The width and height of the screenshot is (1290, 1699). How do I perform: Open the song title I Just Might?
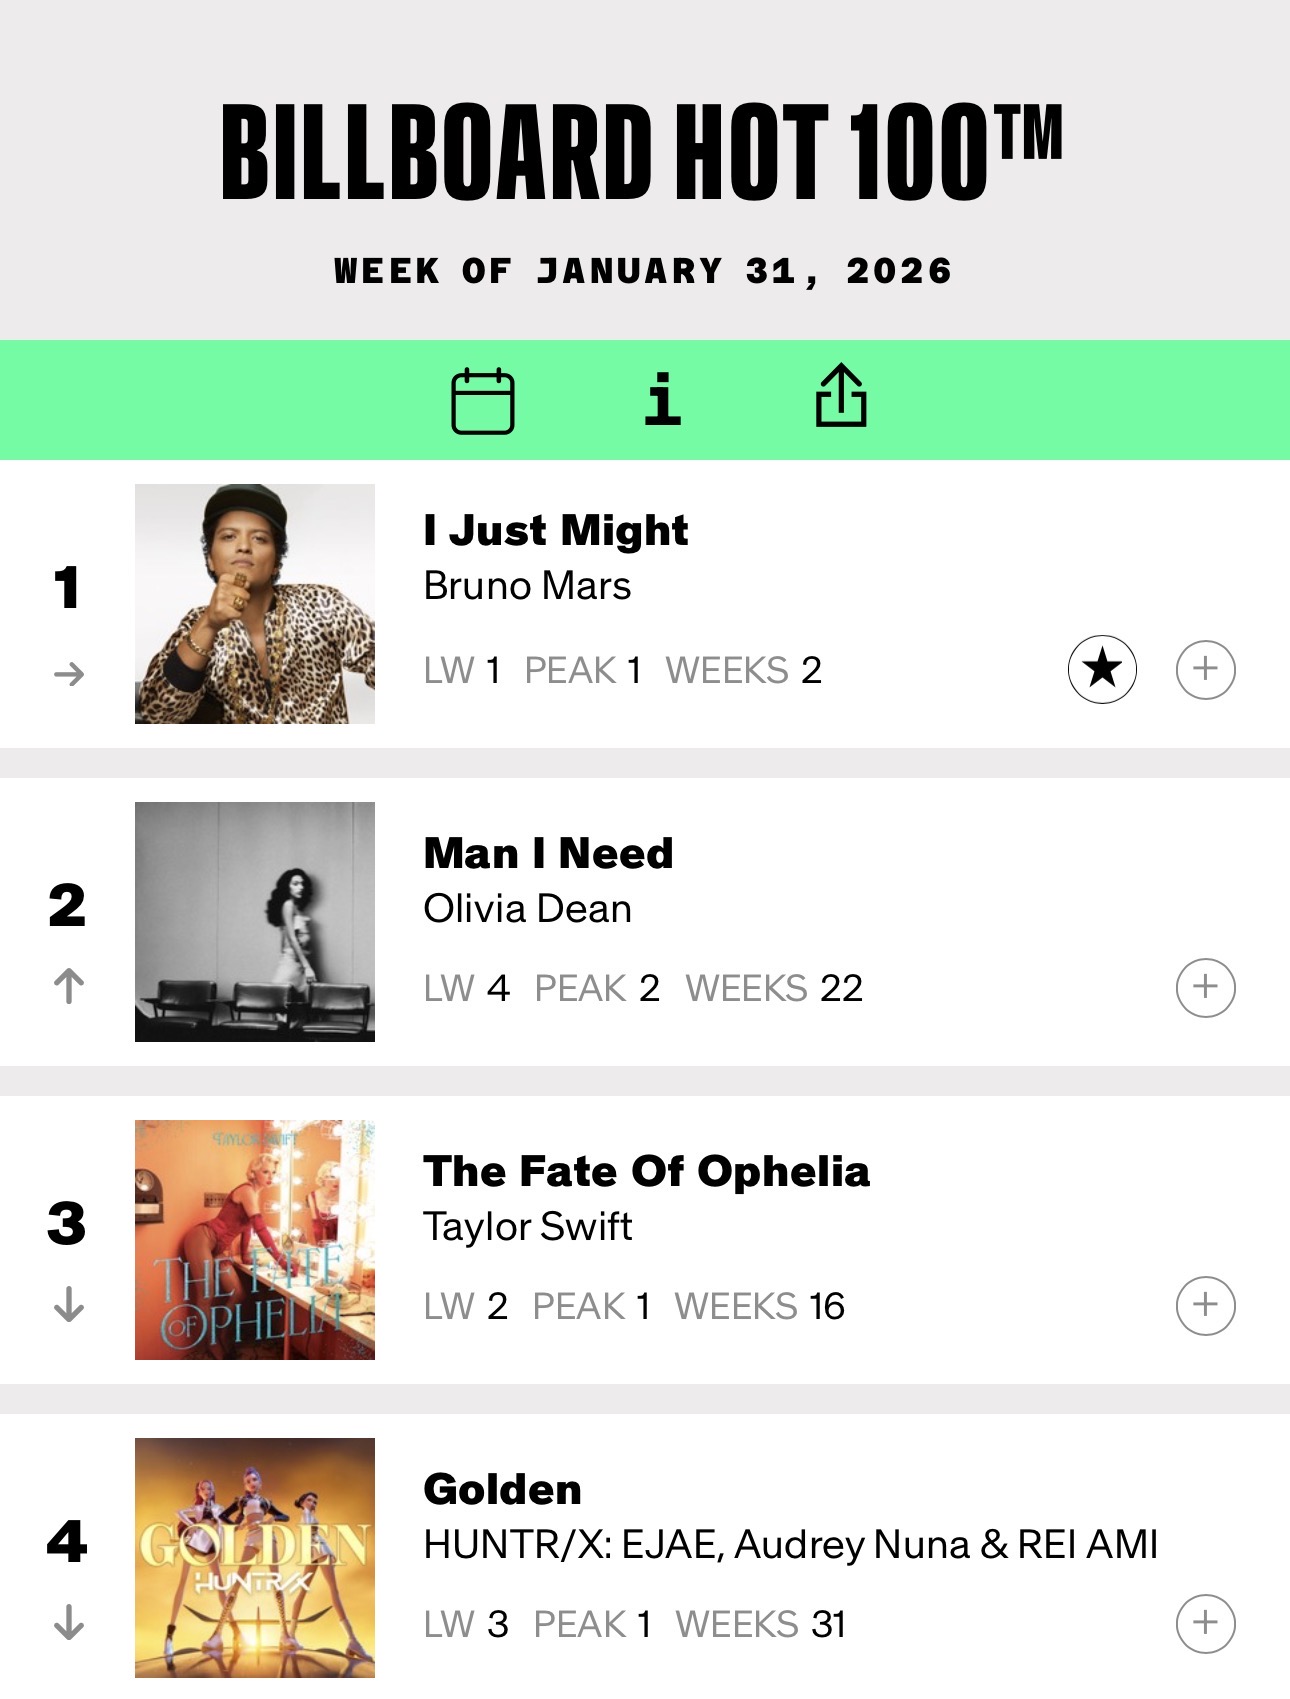tap(556, 530)
